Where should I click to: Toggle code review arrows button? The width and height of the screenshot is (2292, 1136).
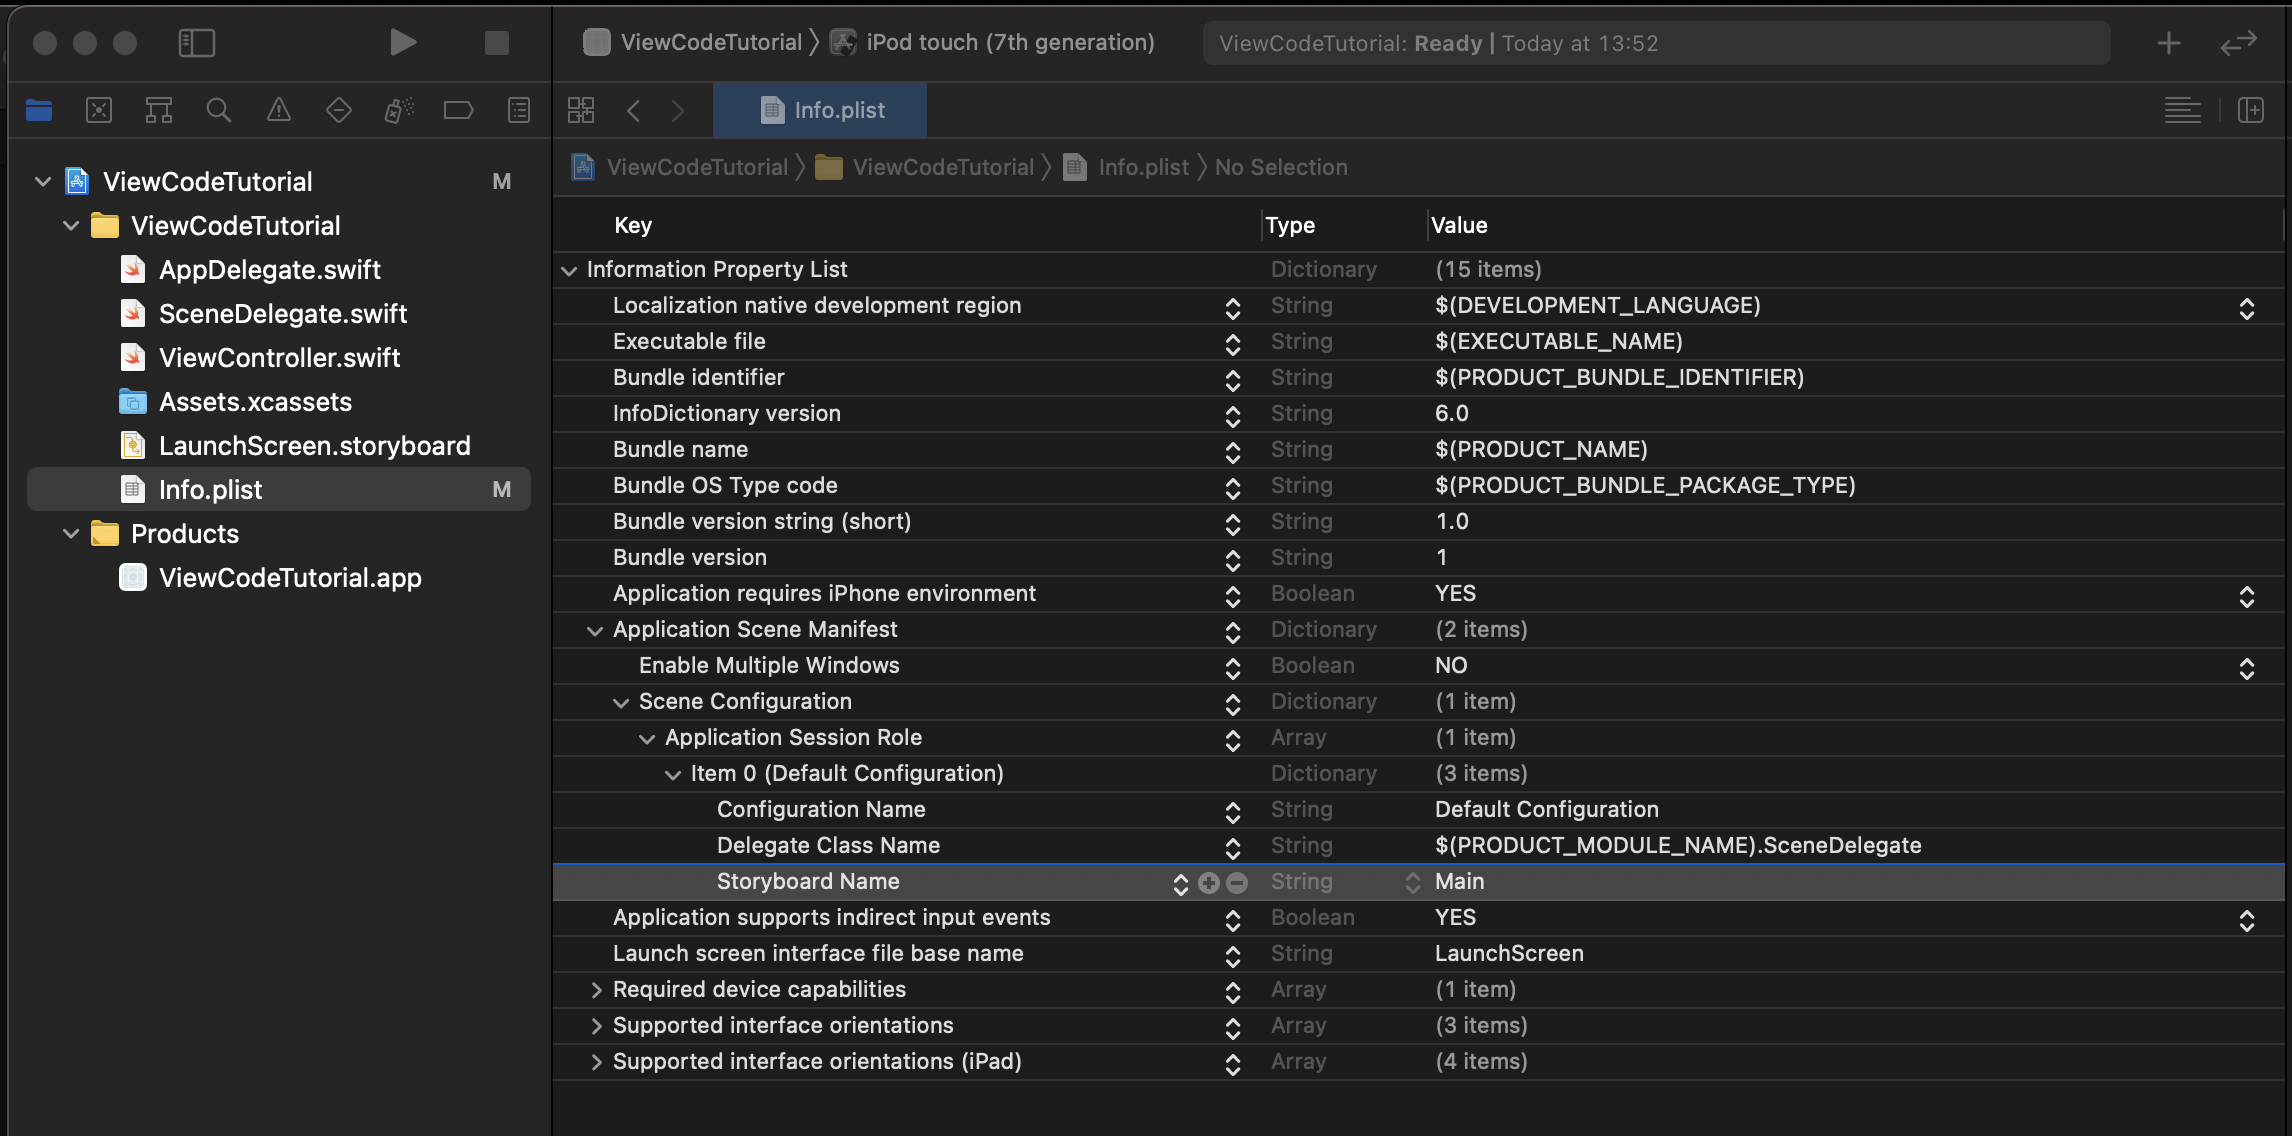tap(2239, 43)
